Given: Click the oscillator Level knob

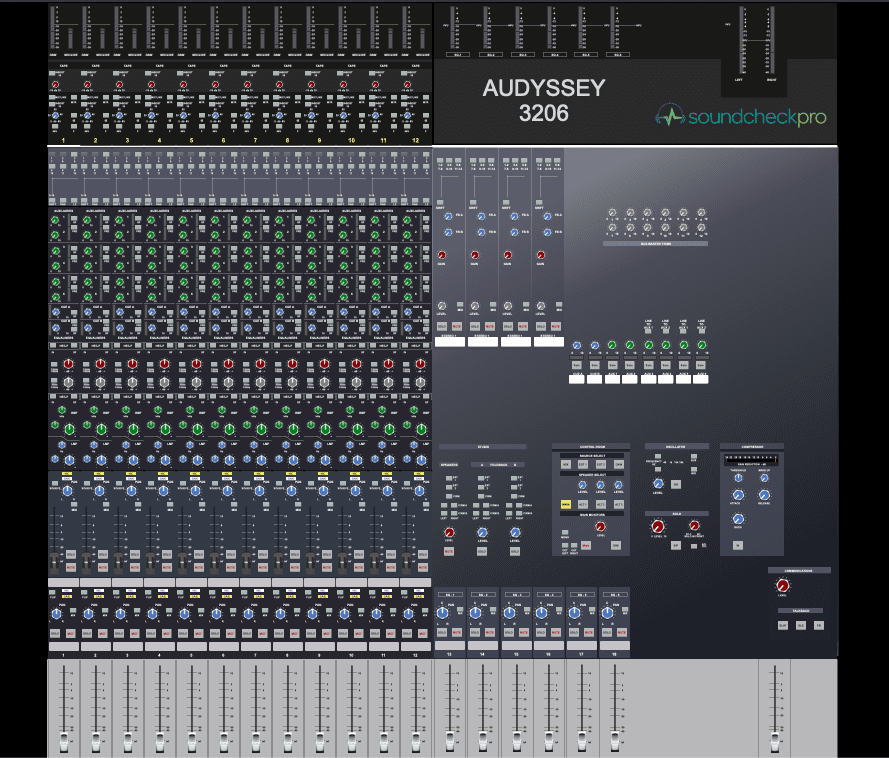Looking at the screenshot, I should pos(658,484).
